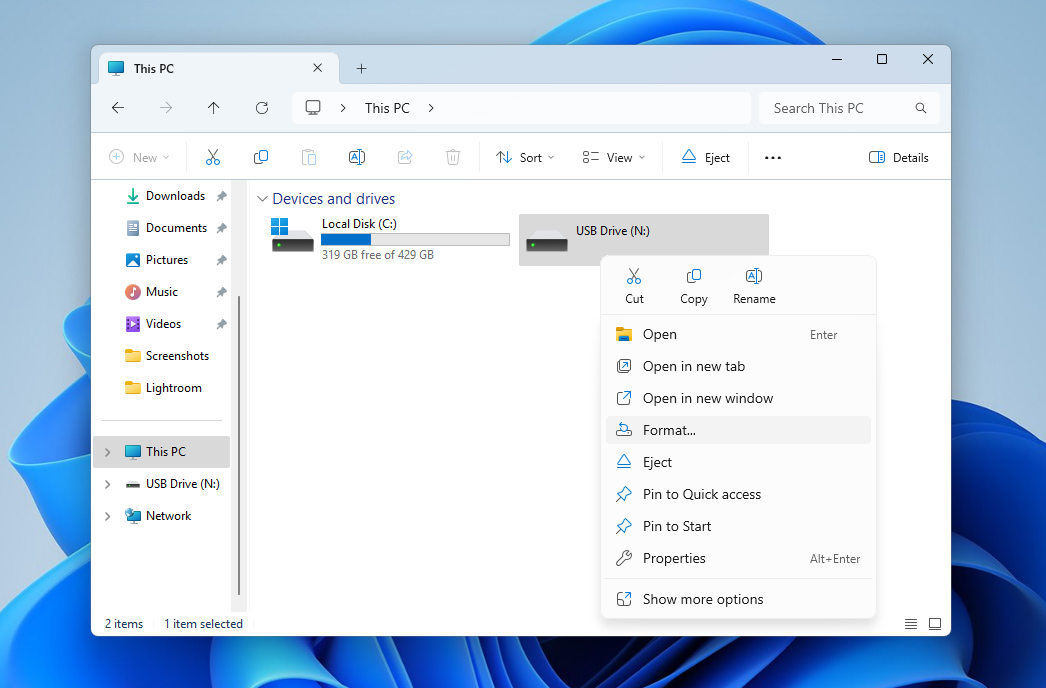This screenshot has width=1046, height=688.
Task: Go back with the left arrow
Action: point(118,108)
